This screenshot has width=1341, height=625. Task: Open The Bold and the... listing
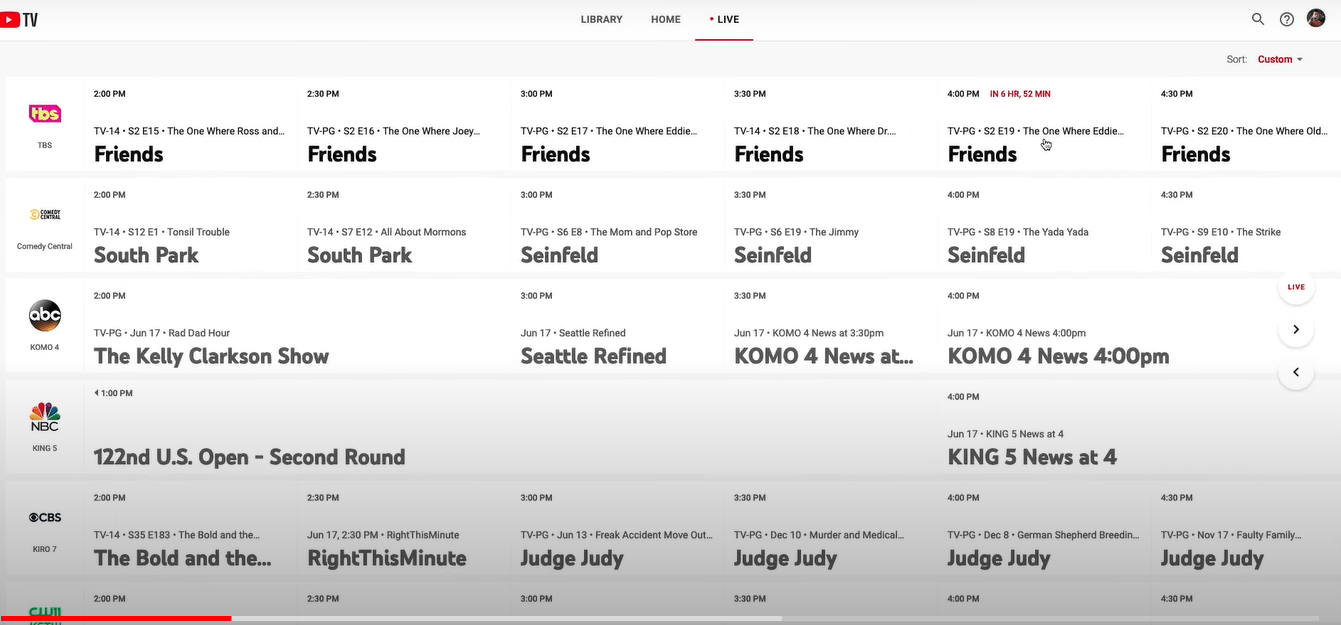[191, 528]
